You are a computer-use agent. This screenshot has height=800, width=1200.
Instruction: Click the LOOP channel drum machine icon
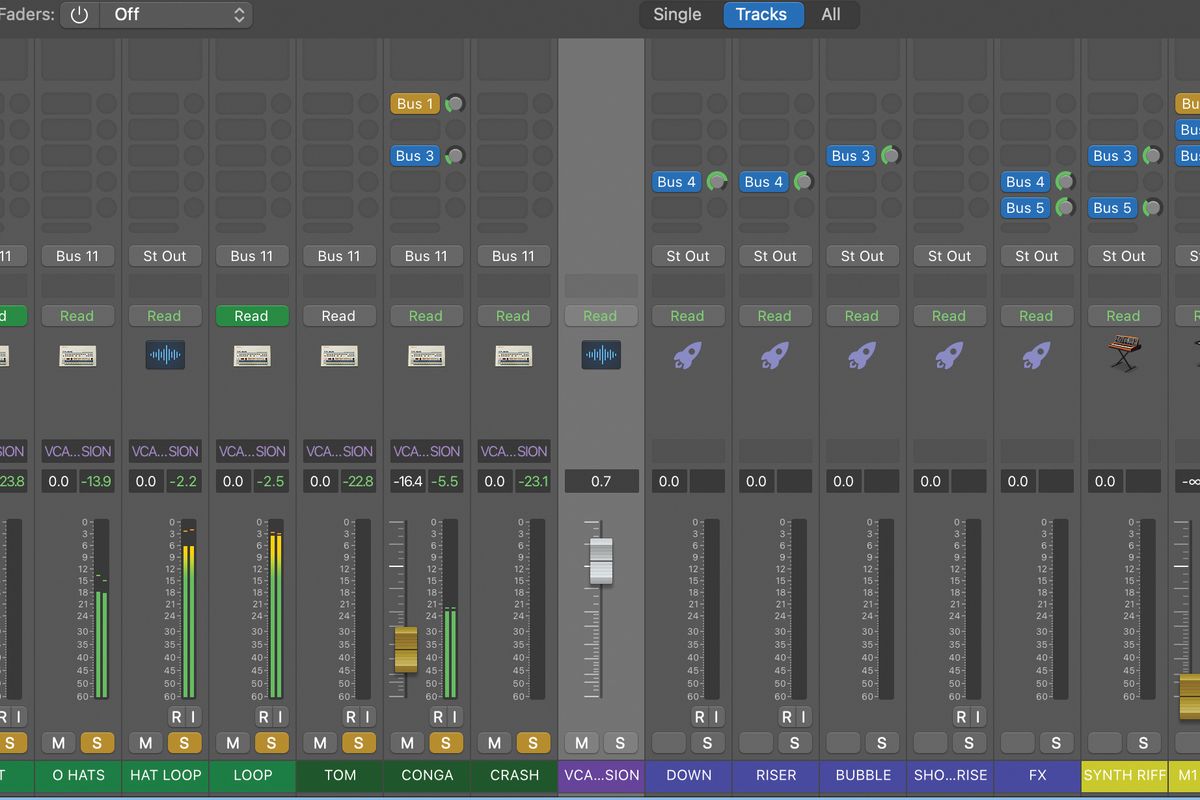(x=251, y=356)
